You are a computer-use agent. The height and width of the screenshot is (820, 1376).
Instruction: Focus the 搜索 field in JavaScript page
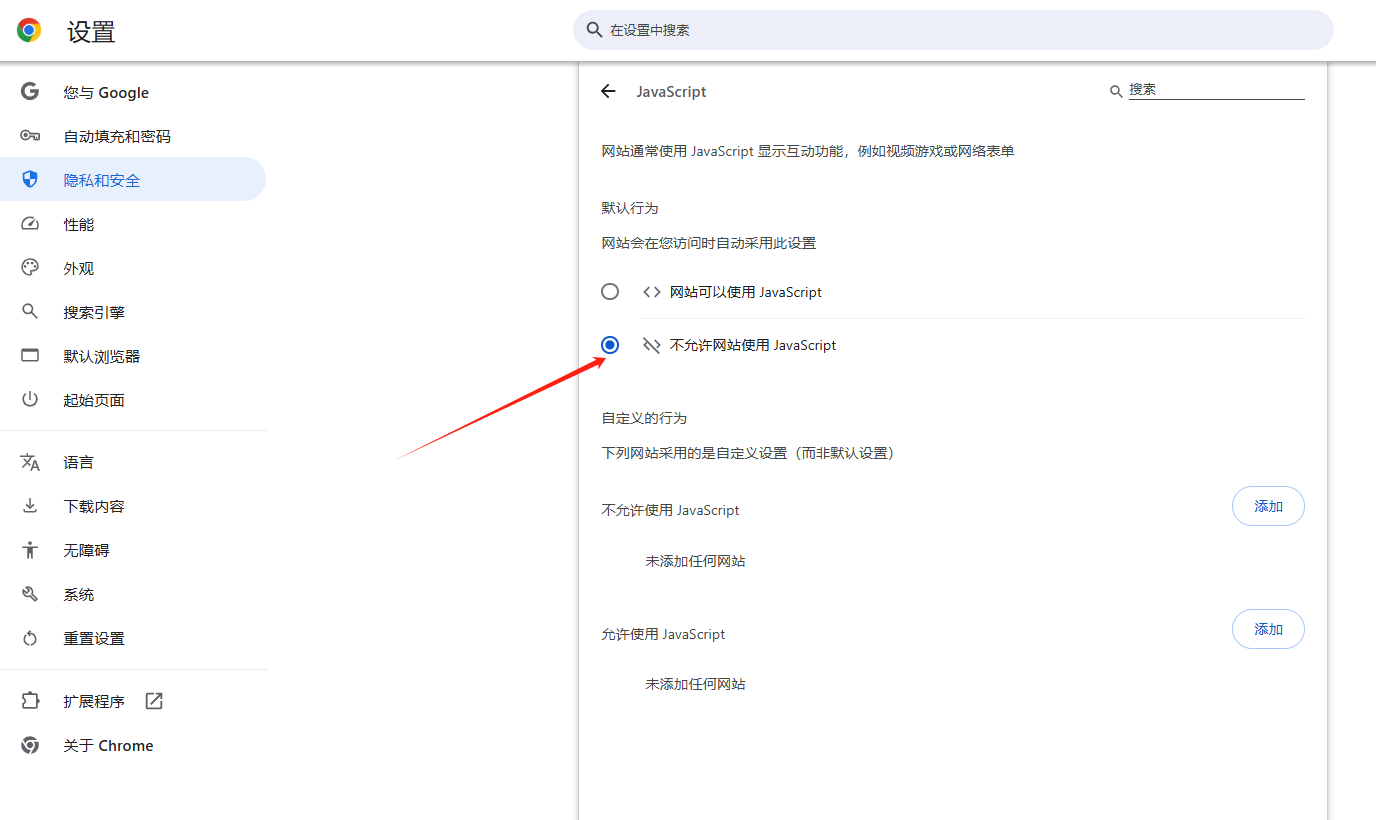tap(1216, 90)
